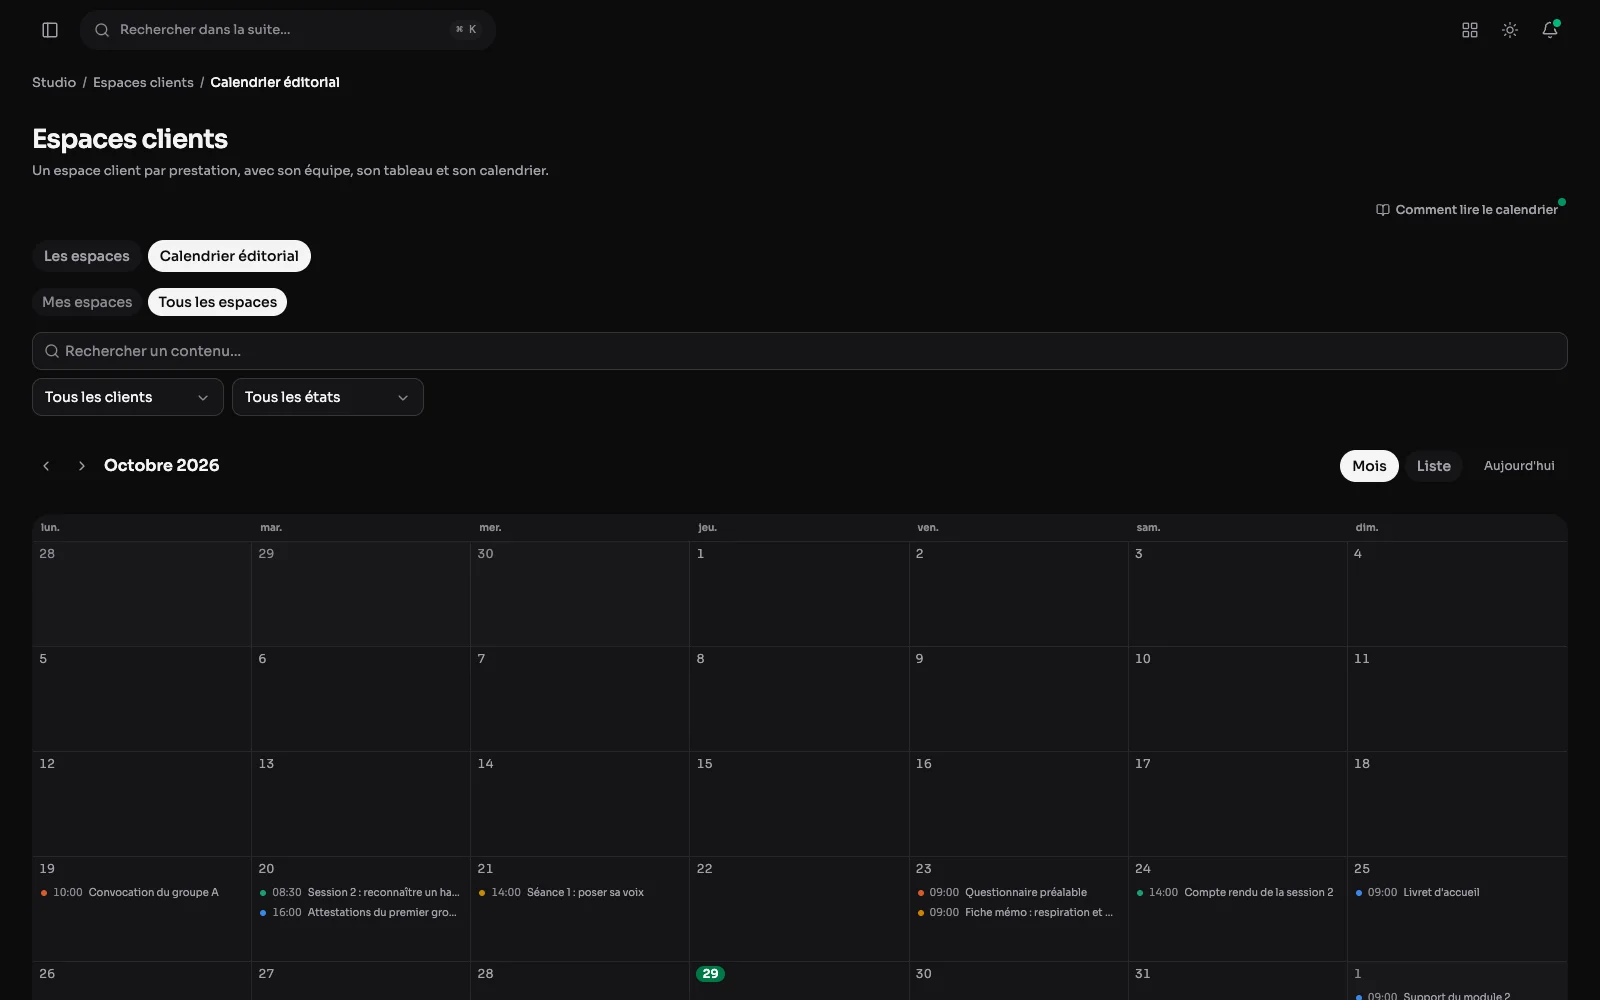Open event 'Attestations du premier gro...'

tap(359, 912)
